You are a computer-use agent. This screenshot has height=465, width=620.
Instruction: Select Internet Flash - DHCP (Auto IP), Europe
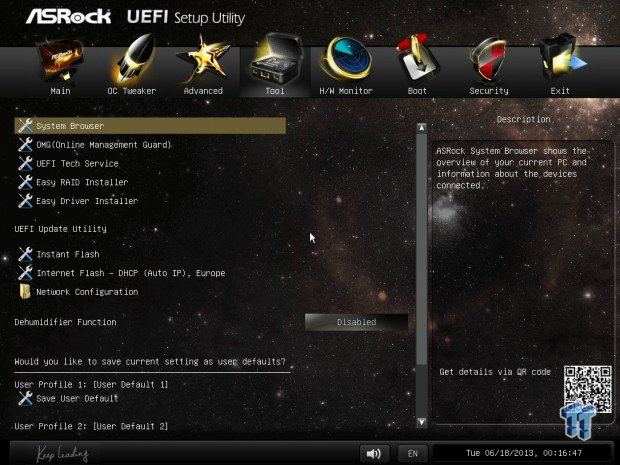(x=131, y=273)
